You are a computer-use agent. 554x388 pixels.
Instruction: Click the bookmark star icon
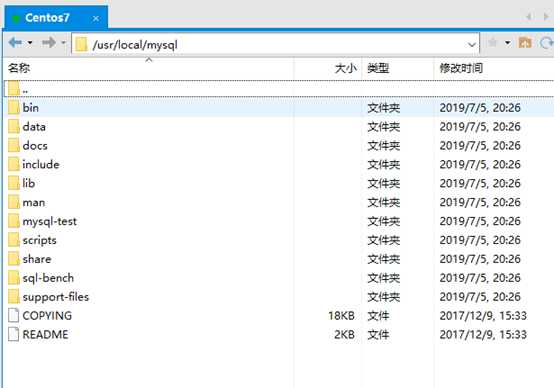[x=493, y=43]
